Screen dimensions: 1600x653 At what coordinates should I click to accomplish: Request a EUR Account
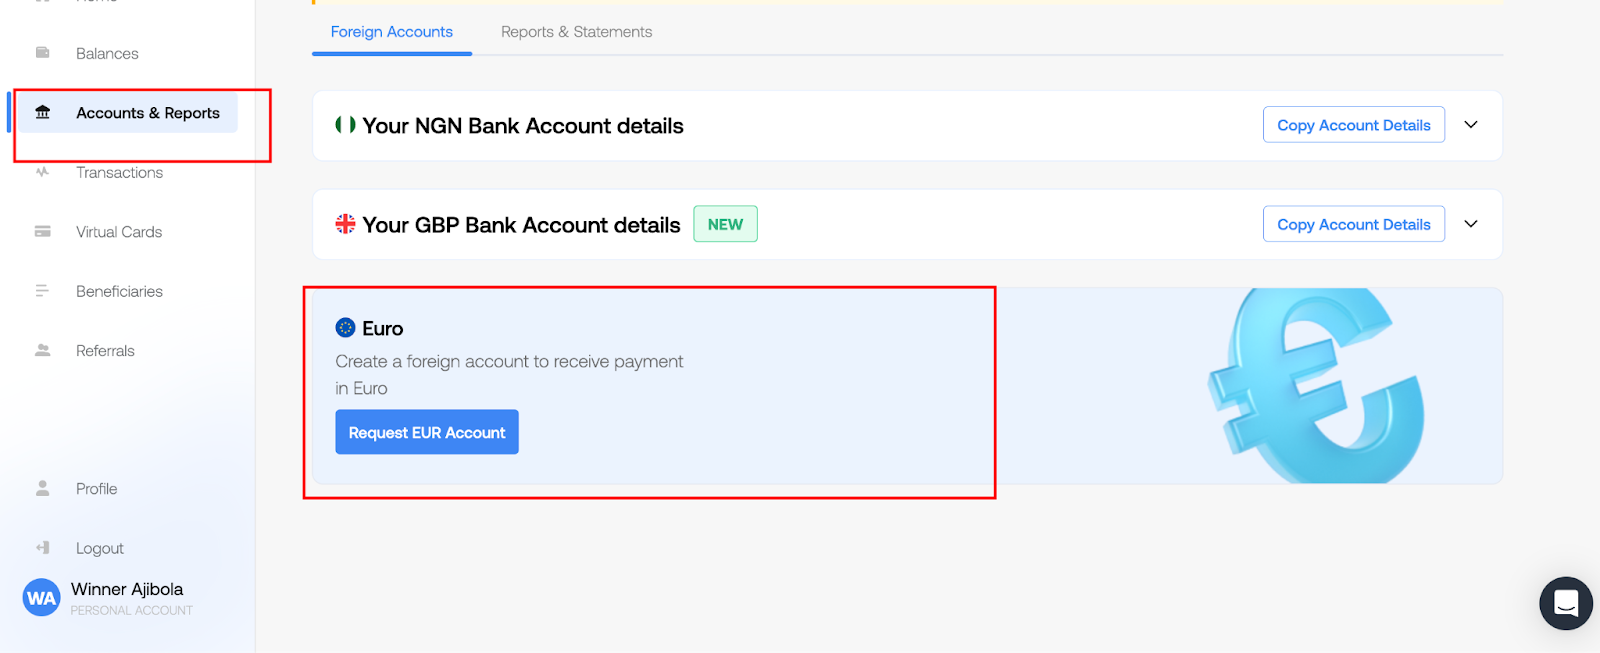coord(426,431)
